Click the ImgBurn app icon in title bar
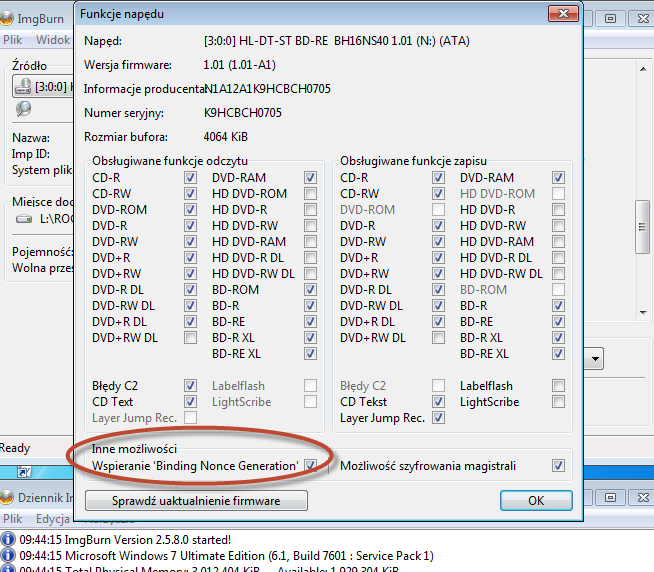Viewport: 654px width, 572px height. (6, 18)
